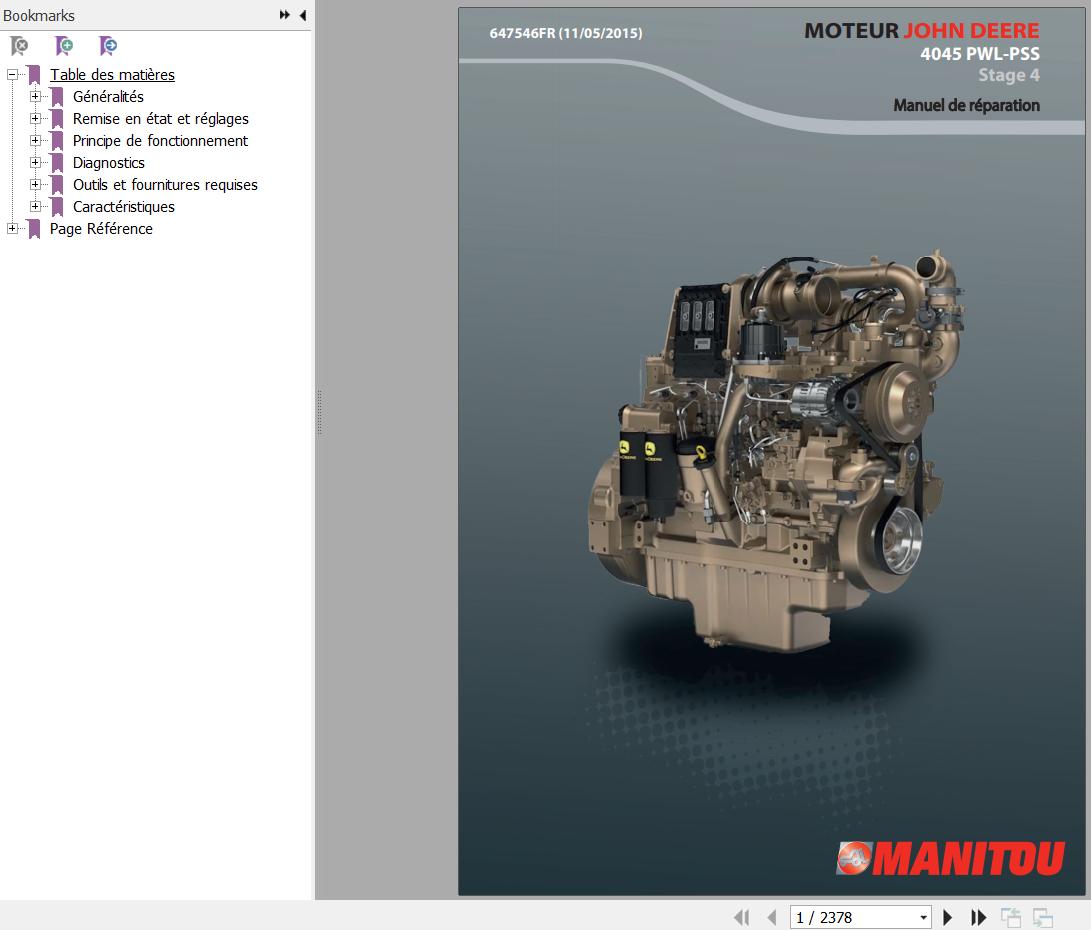Go to the first page
Image resolution: width=1091 pixels, height=930 pixels.
(x=742, y=917)
